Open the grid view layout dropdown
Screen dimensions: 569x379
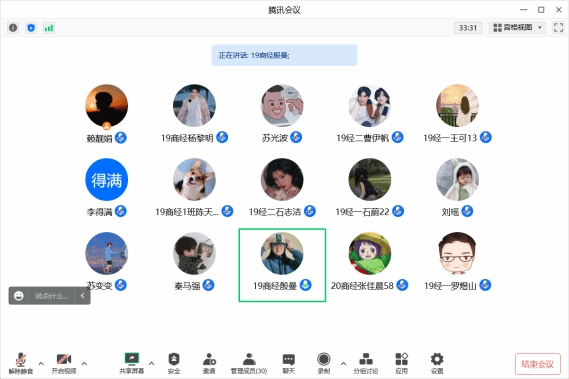(517, 28)
